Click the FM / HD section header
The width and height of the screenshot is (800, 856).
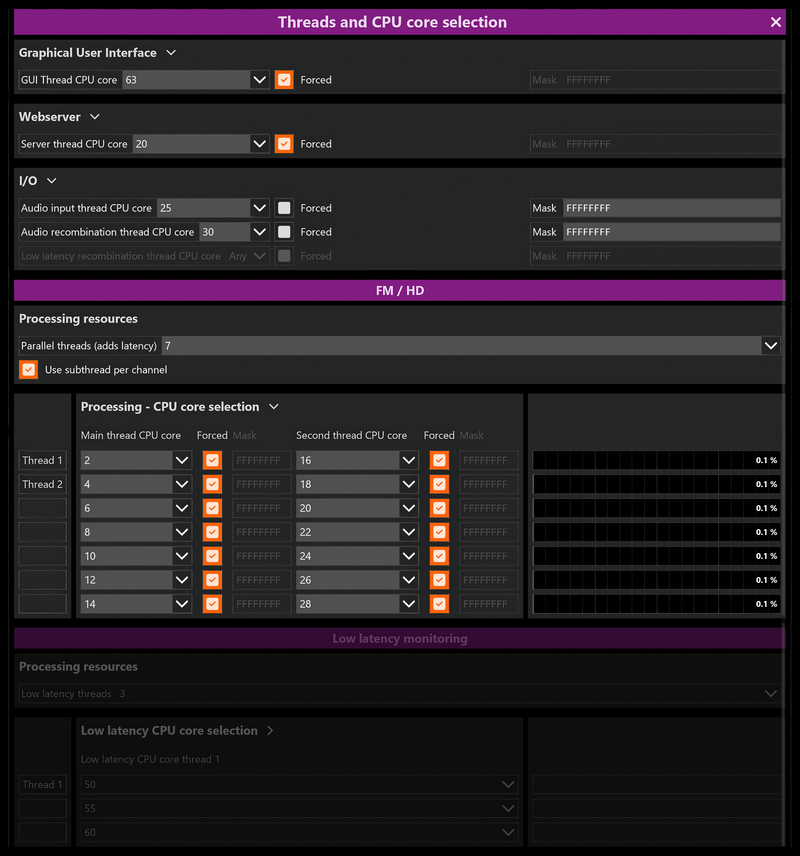pyautogui.click(x=400, y=290)
